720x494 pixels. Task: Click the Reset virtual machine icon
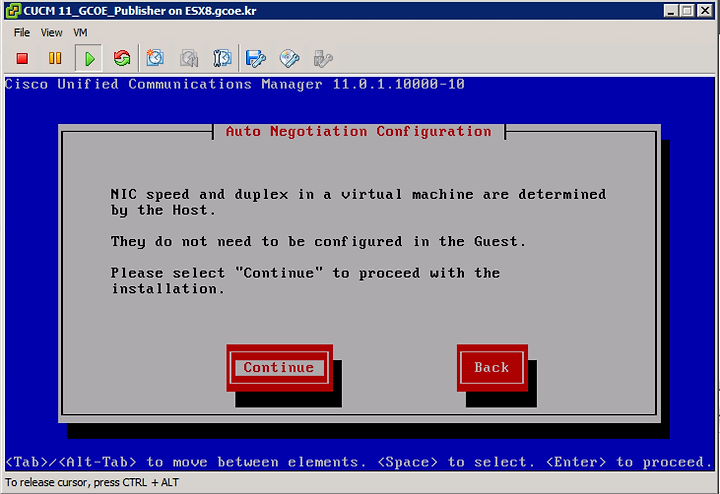(x=122, y=58)
